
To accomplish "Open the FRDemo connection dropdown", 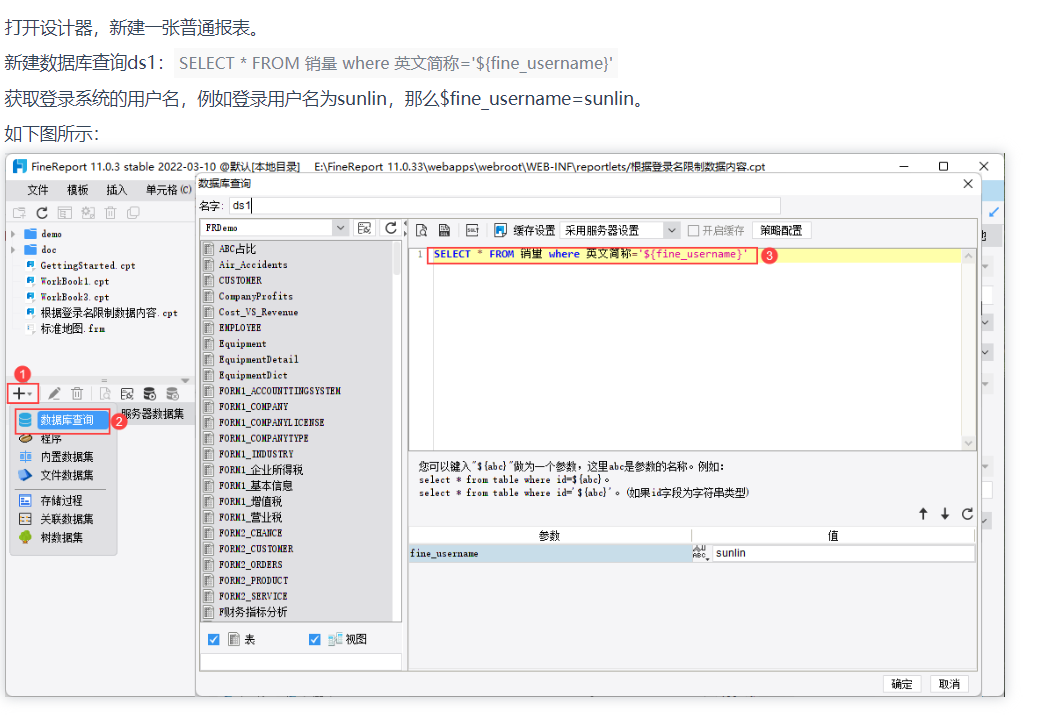I will [340, 228].
